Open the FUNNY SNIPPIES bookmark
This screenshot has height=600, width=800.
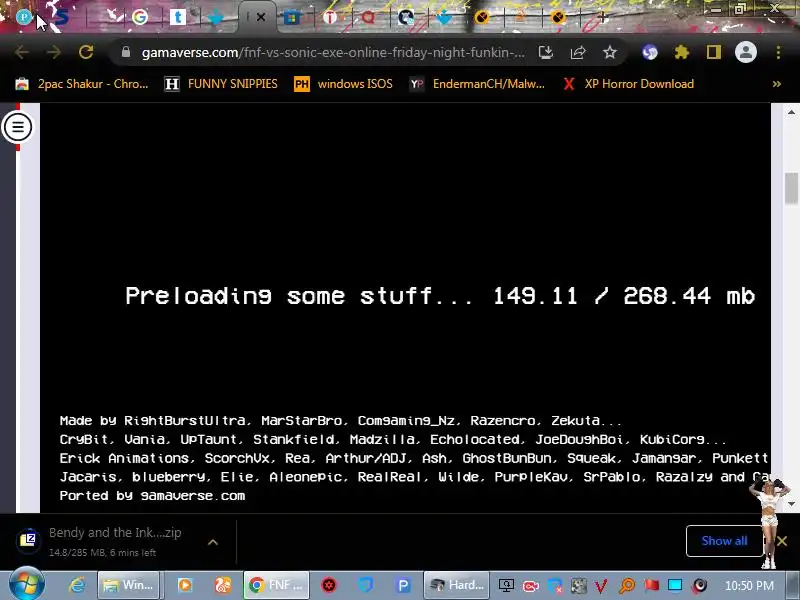tap(221, 84)
